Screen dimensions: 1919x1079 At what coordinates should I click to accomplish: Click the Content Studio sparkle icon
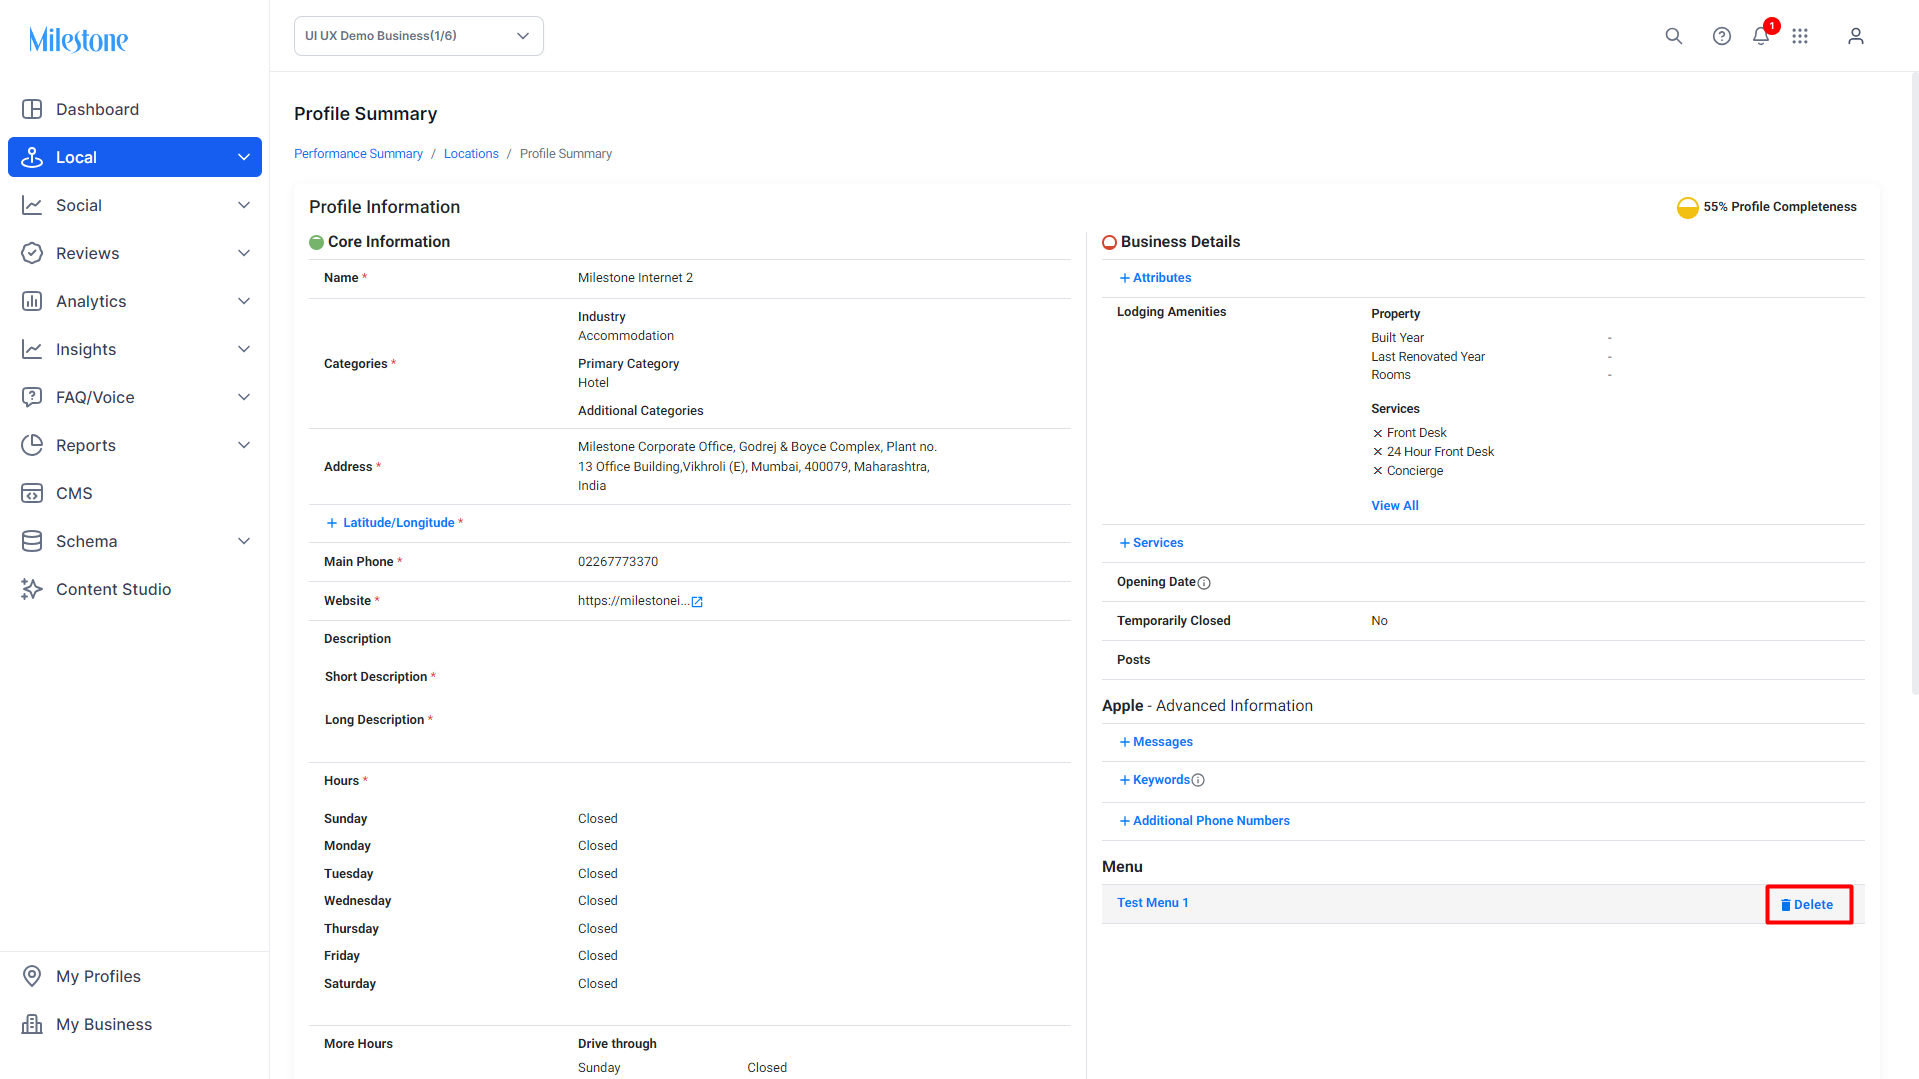tap(32, 589)
